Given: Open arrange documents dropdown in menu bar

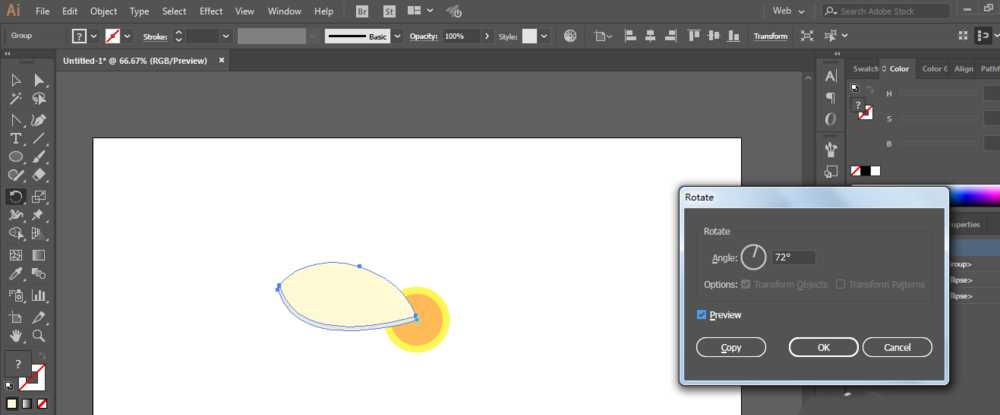Looking at the screenshot, I should click(421, 11).
